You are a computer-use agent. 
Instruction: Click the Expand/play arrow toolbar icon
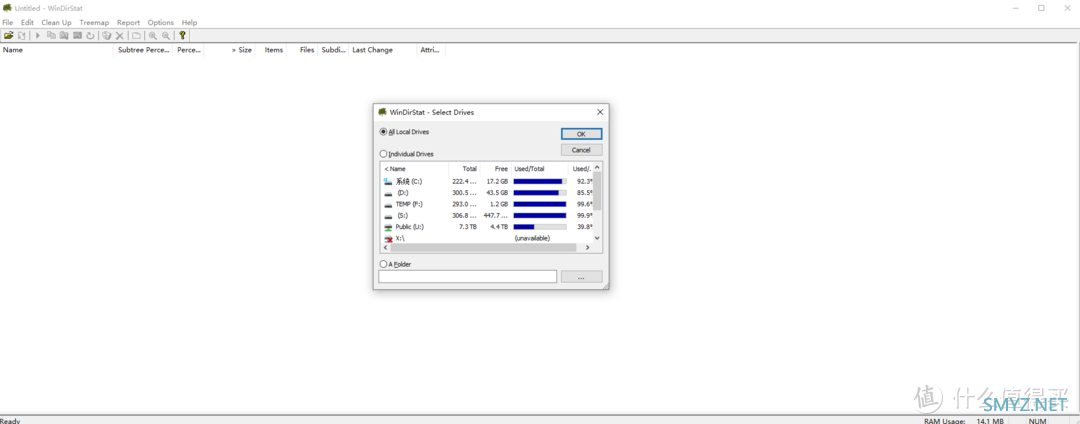38,35
